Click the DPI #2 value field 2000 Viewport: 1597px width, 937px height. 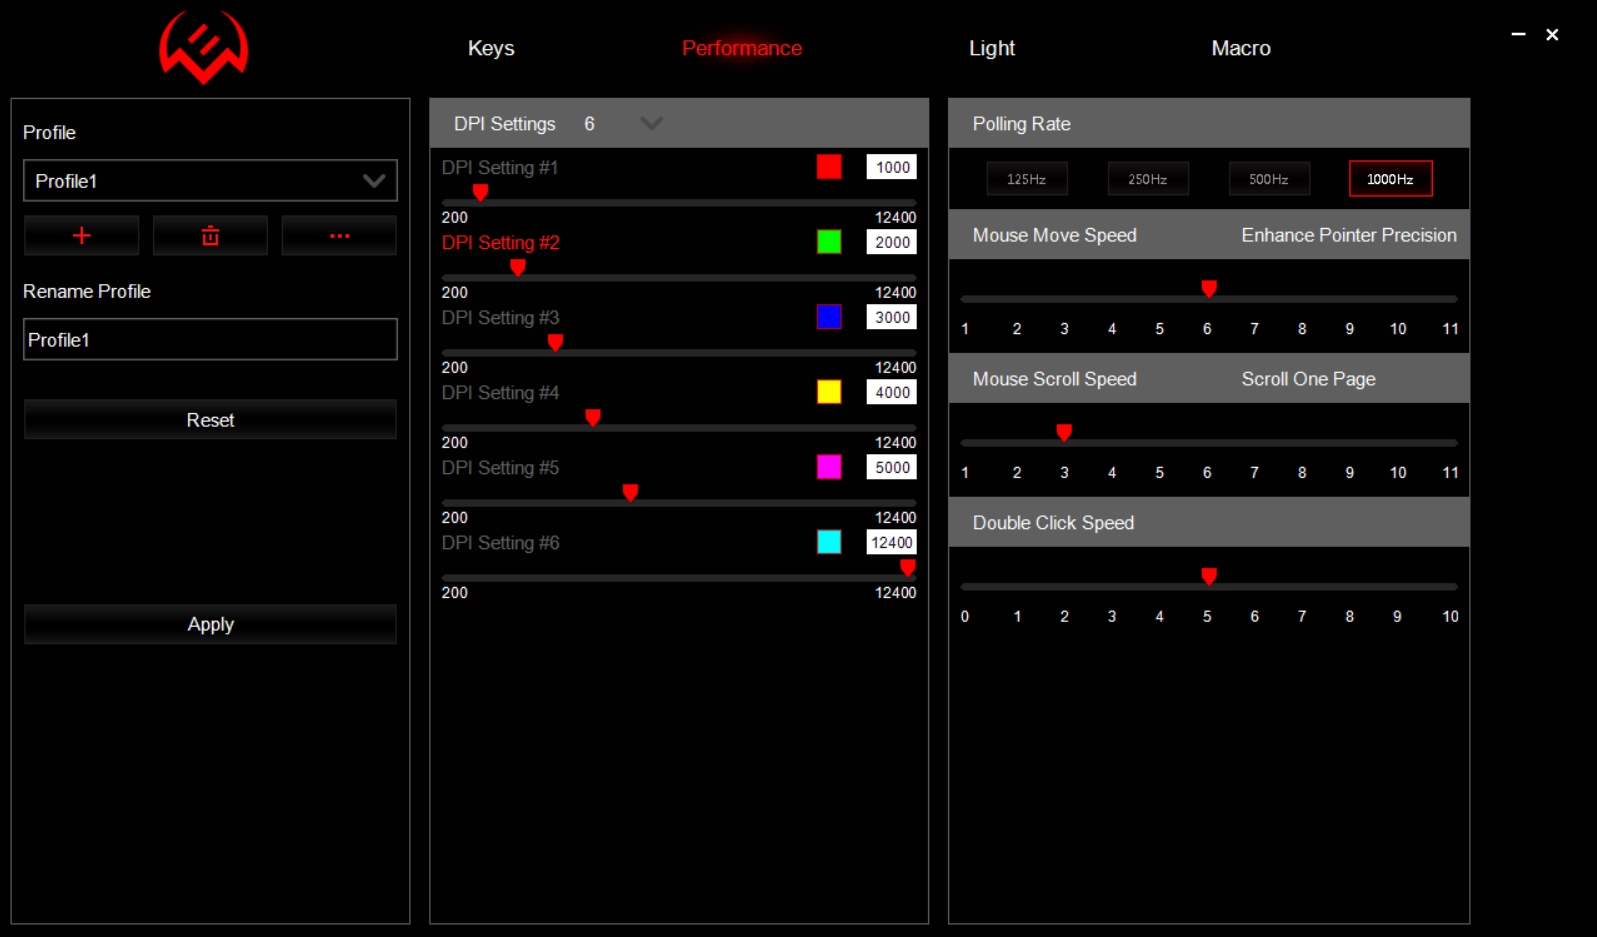892,242
